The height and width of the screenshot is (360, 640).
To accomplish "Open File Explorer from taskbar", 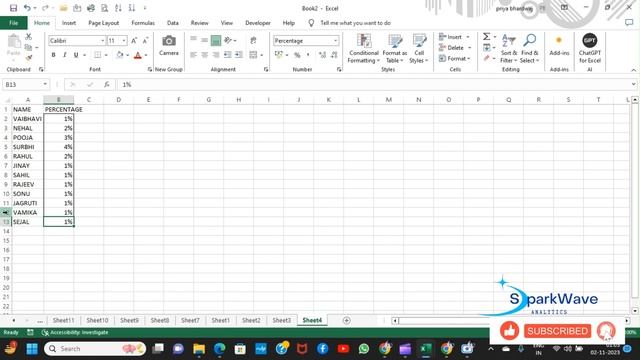I will (x=199, y=349).
